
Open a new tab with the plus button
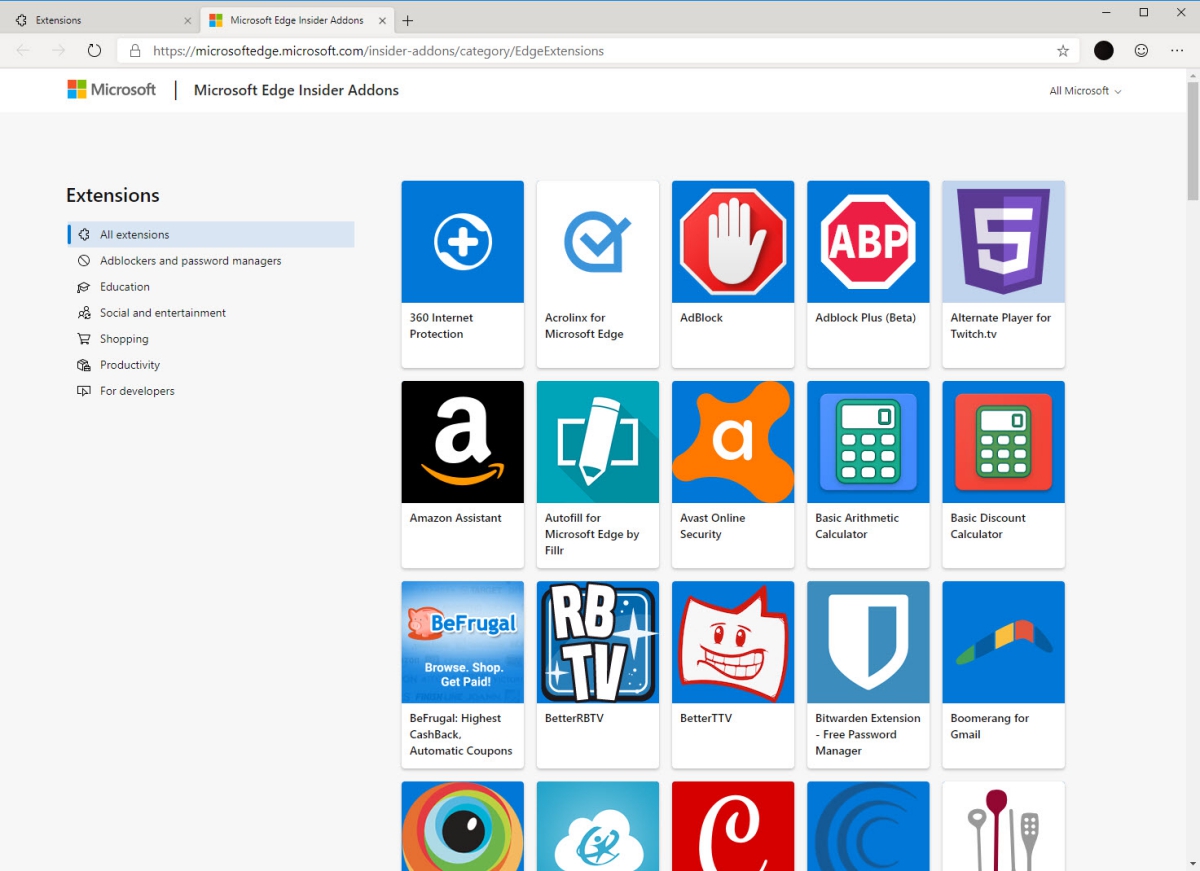(x=408, y=20)
